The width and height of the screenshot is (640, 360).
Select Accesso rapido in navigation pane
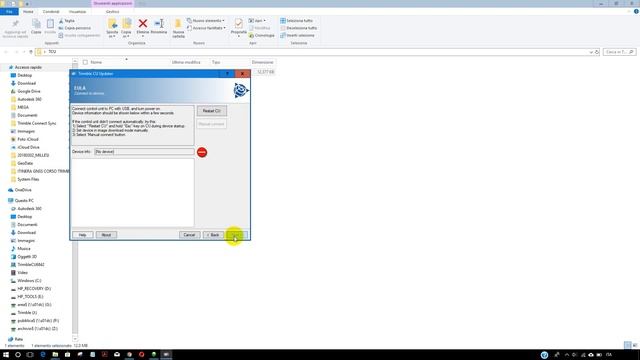pyautogui.click(x=28, y=67)
